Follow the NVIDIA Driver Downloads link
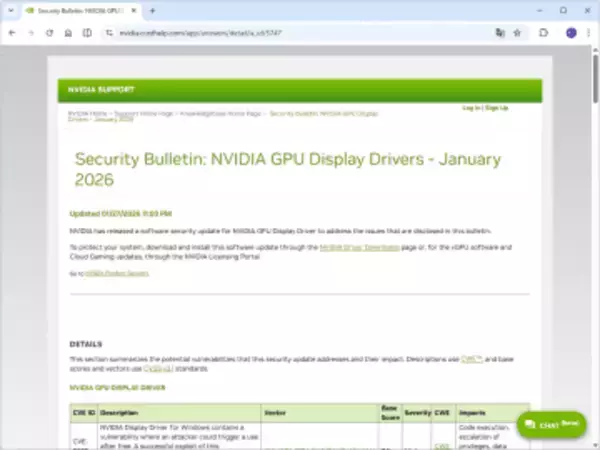 pyautogui.click(x=360, y=248)
